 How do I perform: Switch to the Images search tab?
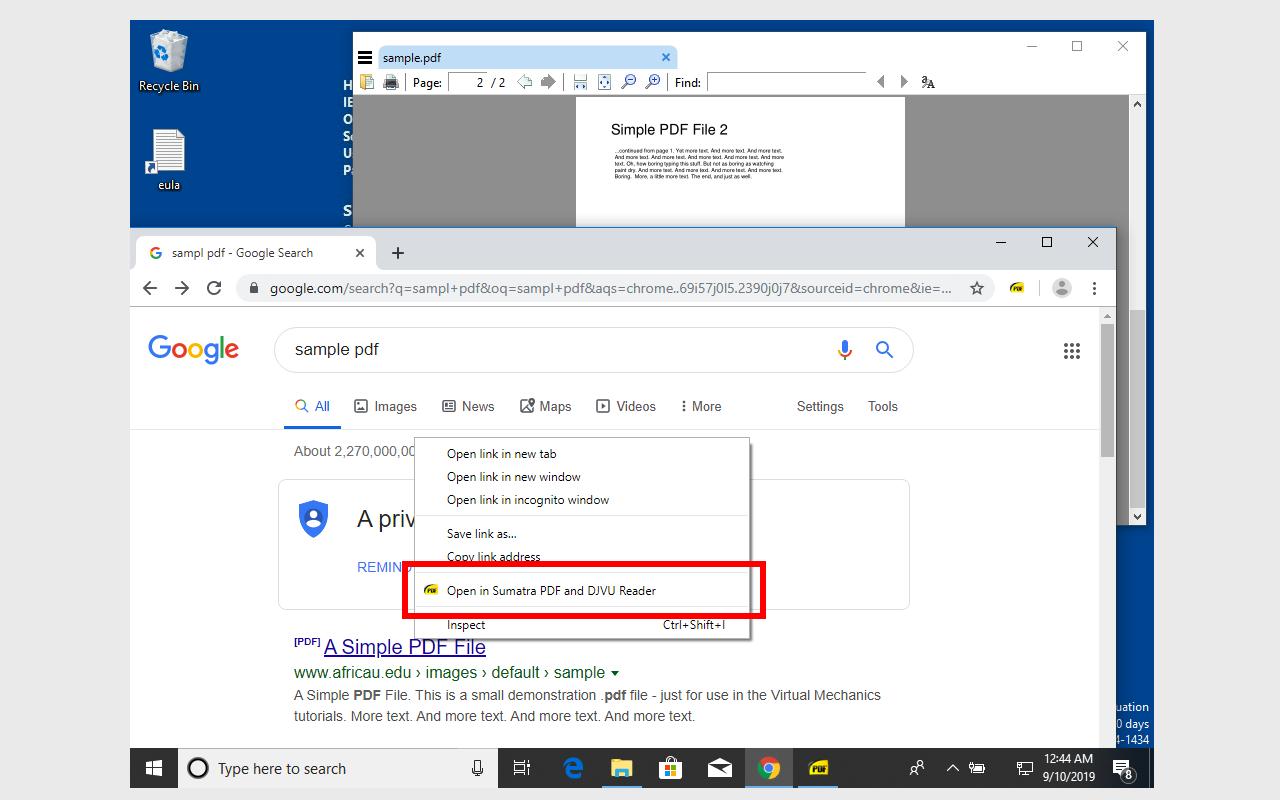(x=385, y=406)
